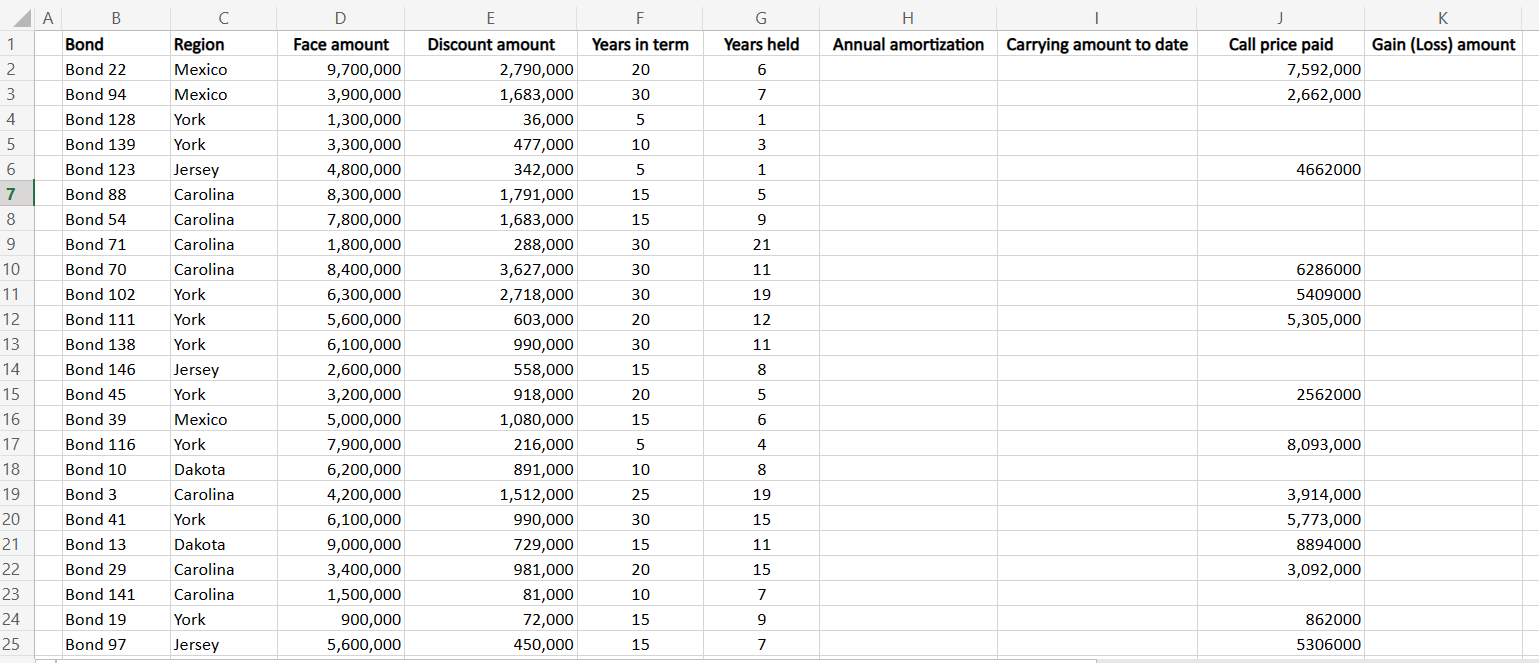Select row 25 header
Screen dimensions: 1539x663
[x=17, y=644]
